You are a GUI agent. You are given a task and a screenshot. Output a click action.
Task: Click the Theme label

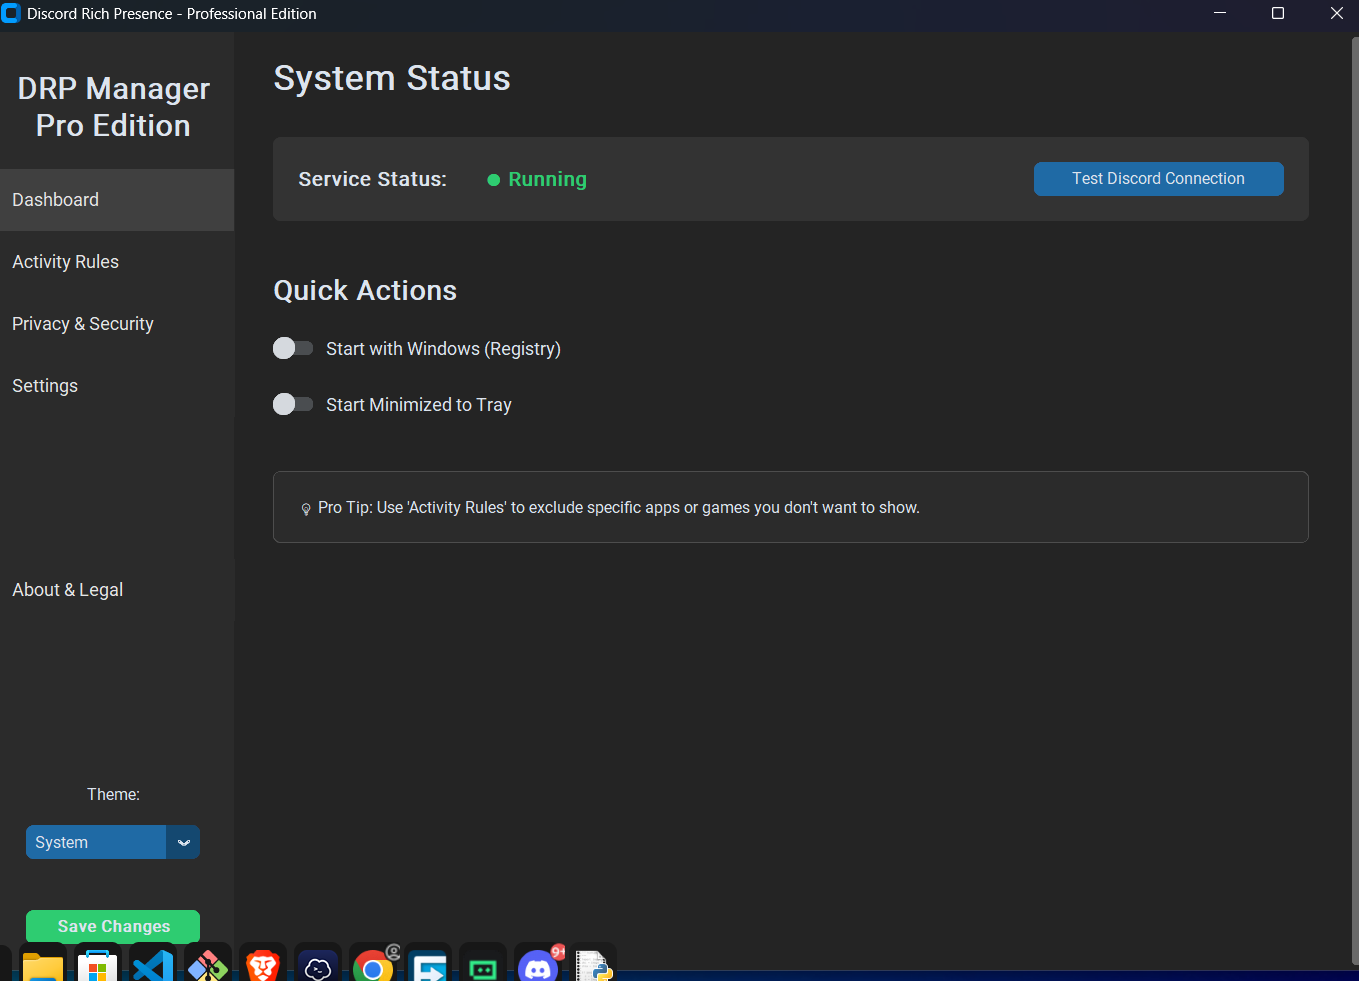[x=113, y=794]
